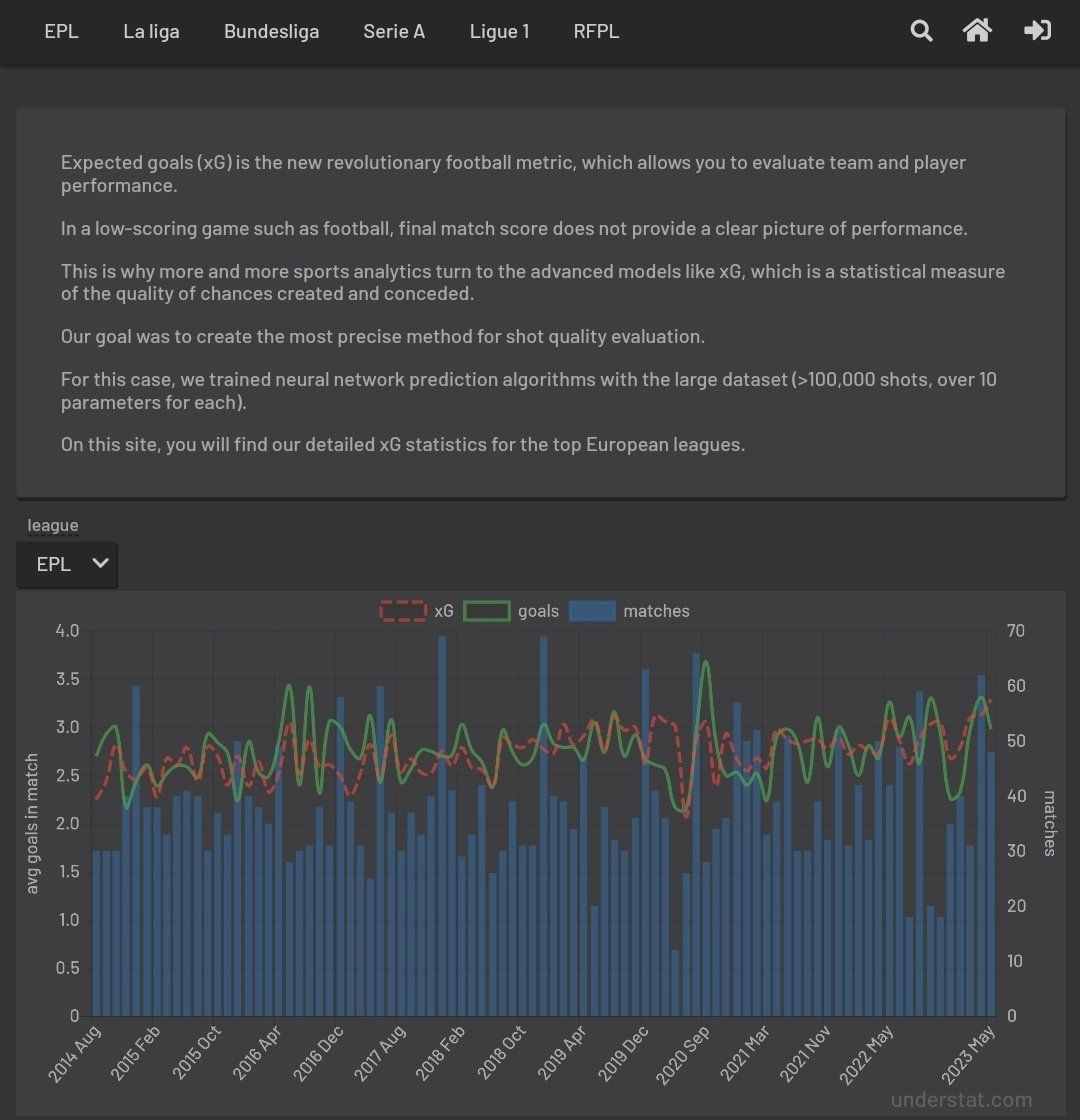The width and height of the screenshot is (1080, 1120).
Task: Click the understat.com watermark link
Action: 961,1100
